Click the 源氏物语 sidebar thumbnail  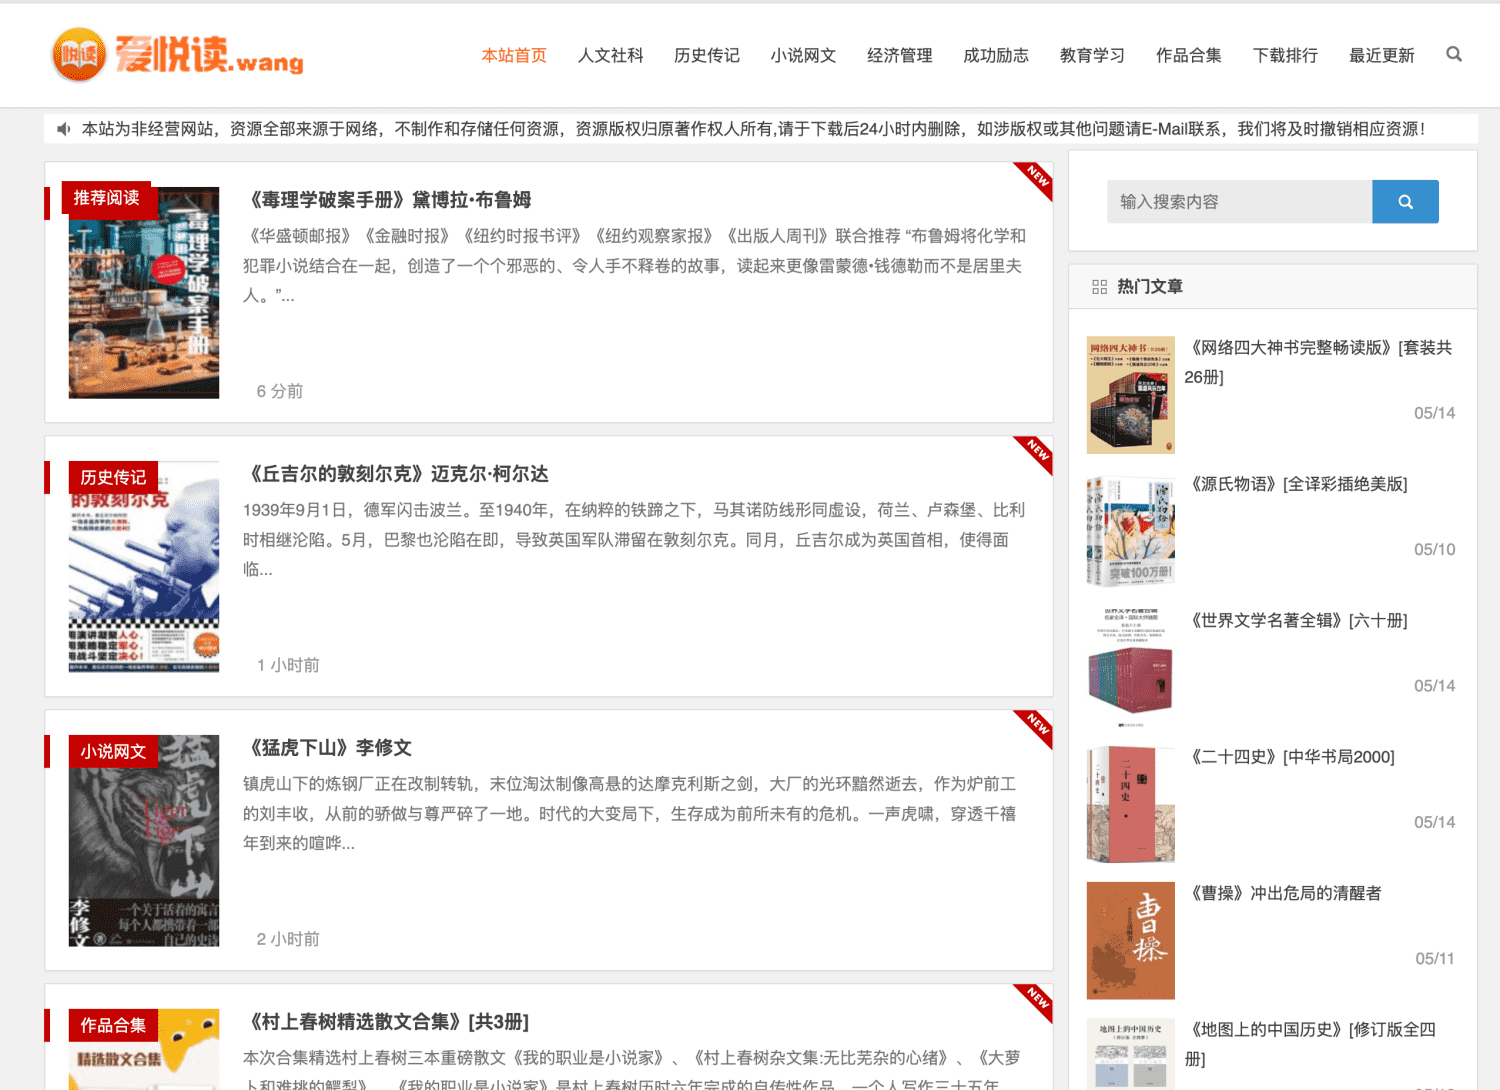click(1131, 531)
